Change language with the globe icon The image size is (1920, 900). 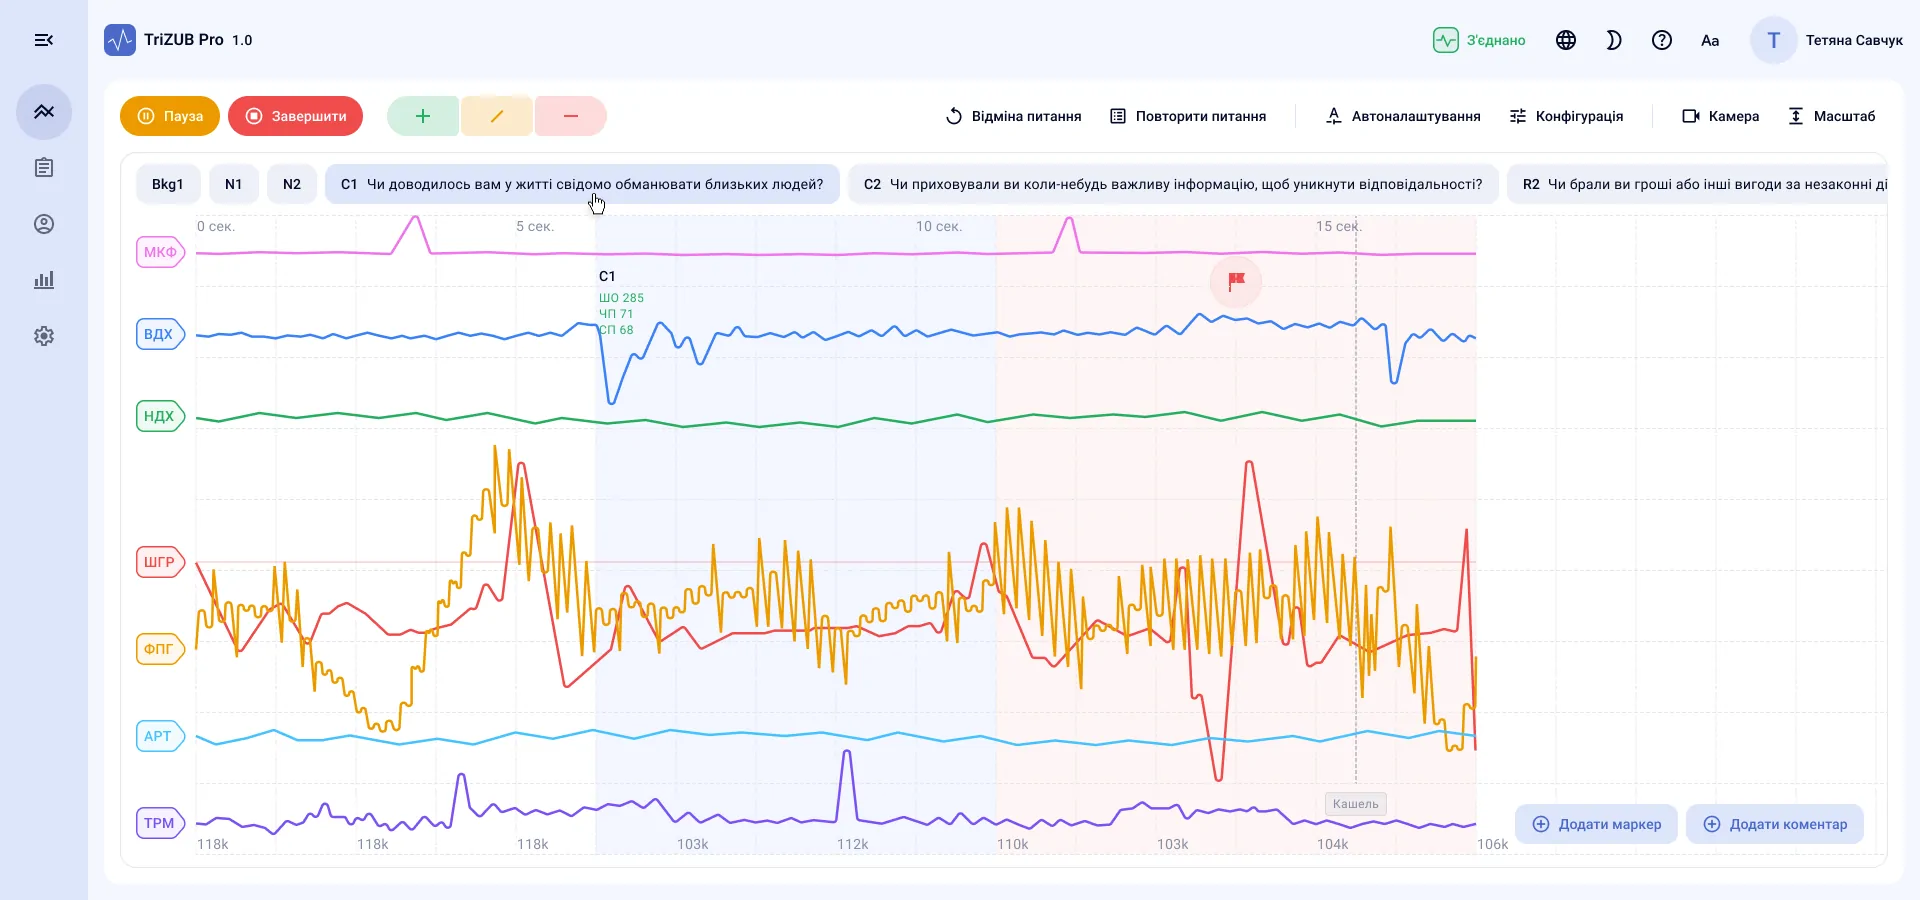click(x=1566, y=40)
